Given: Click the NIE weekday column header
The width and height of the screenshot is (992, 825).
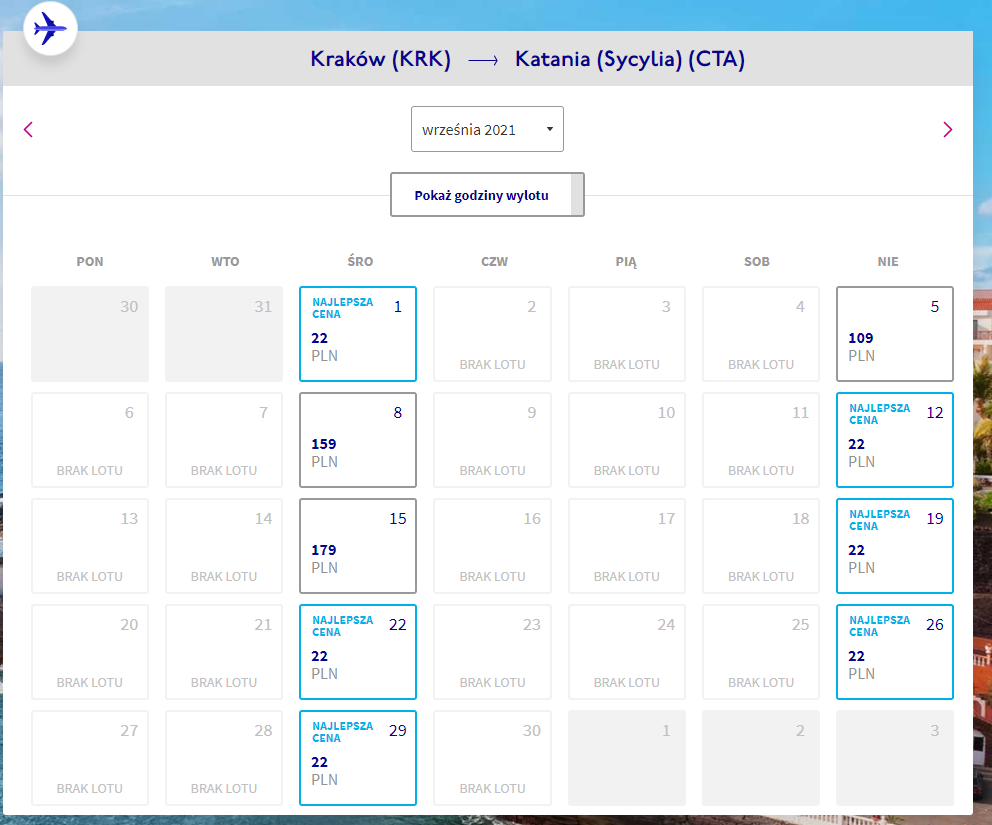Looking at the screenshot, I should click(x=888, y=261).
